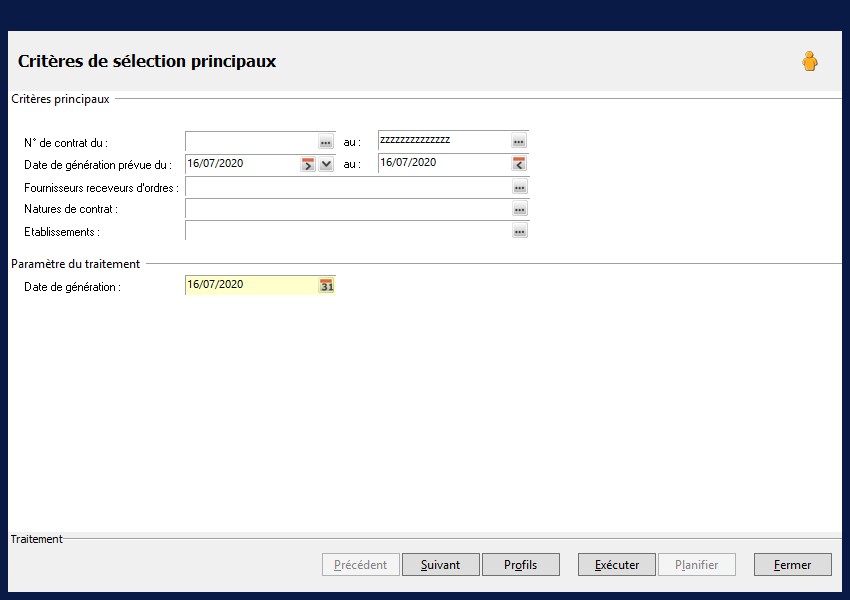Expand the start date dropdown arrow

326,164
